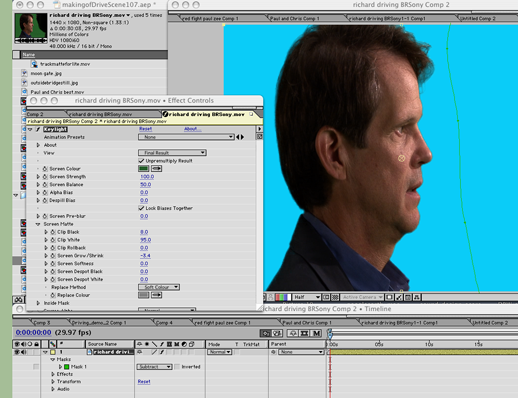Toggle the Screen Strength stopwatch
The width and height of the screenshot is (518, 398).
click(45, 177)
